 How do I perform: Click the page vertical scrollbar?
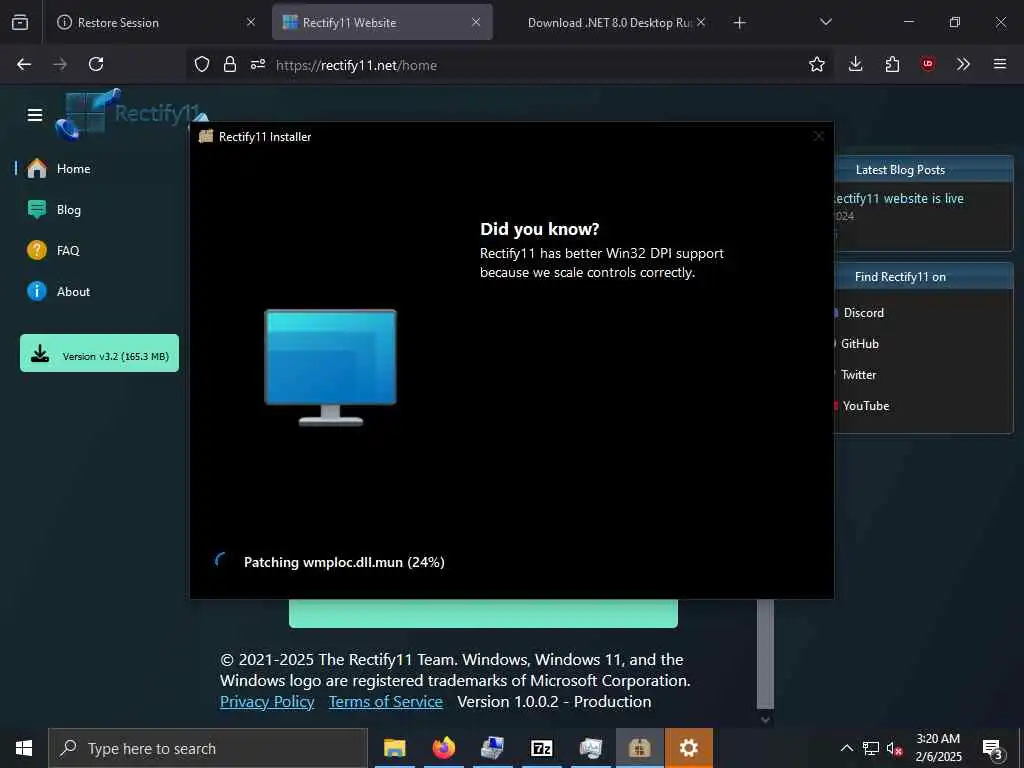tap(765, 653)
